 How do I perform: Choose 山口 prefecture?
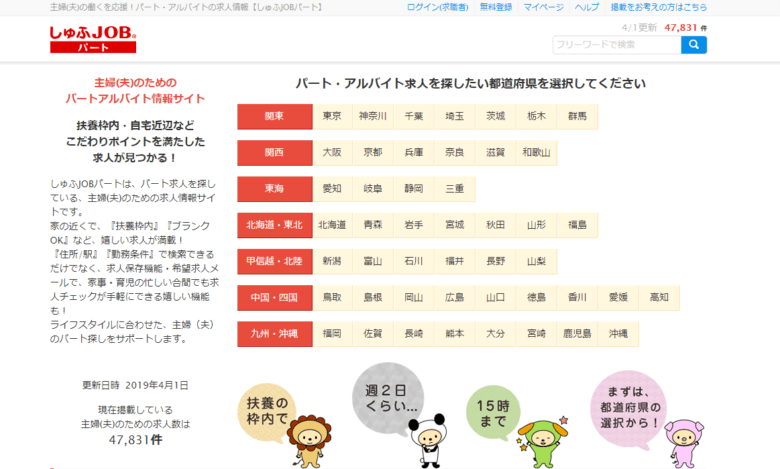tap(495, 298)
